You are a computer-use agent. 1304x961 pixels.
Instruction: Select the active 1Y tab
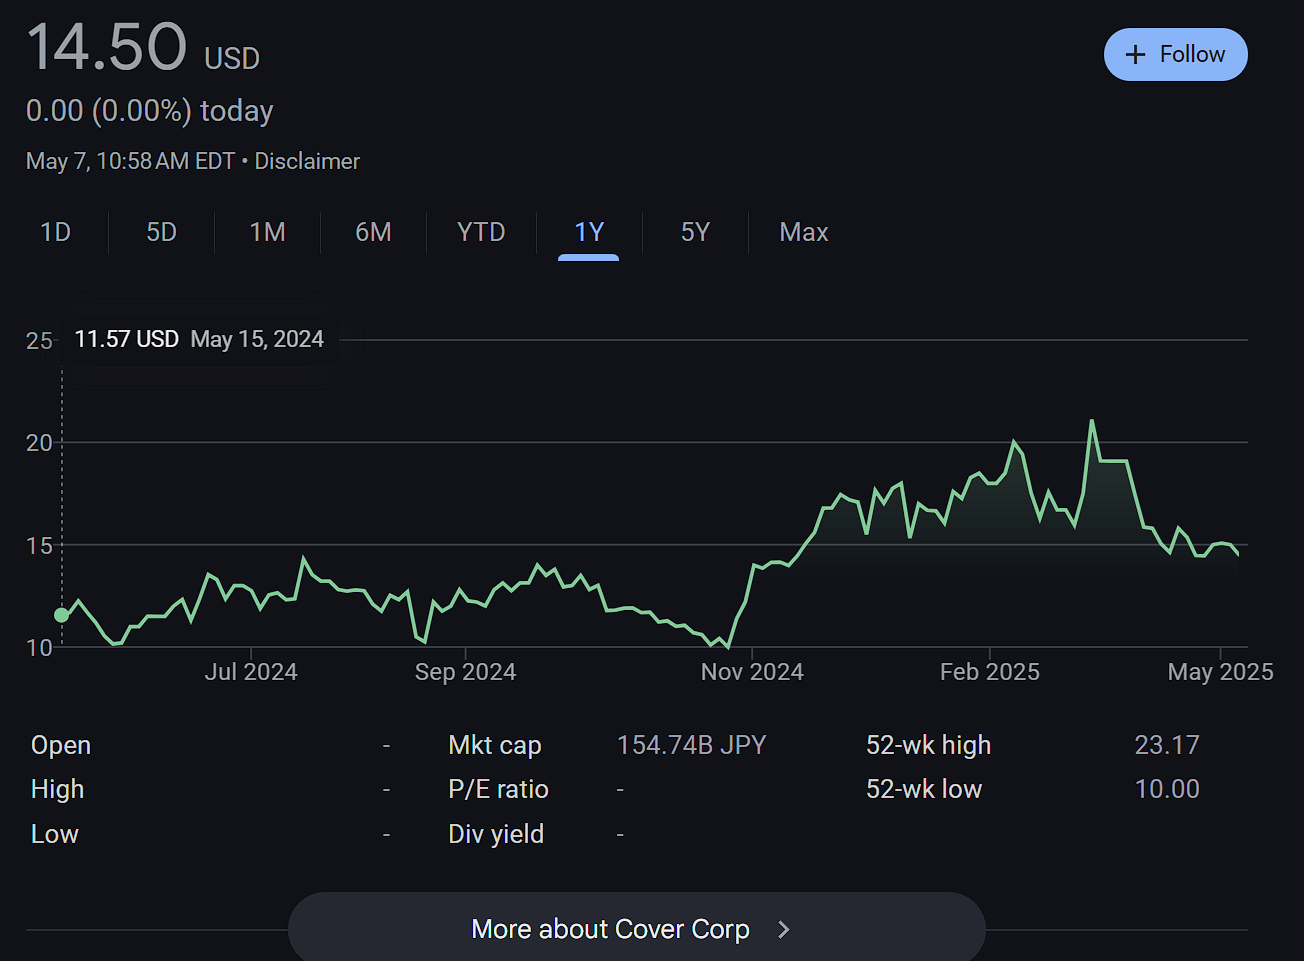tap(589, 232)
